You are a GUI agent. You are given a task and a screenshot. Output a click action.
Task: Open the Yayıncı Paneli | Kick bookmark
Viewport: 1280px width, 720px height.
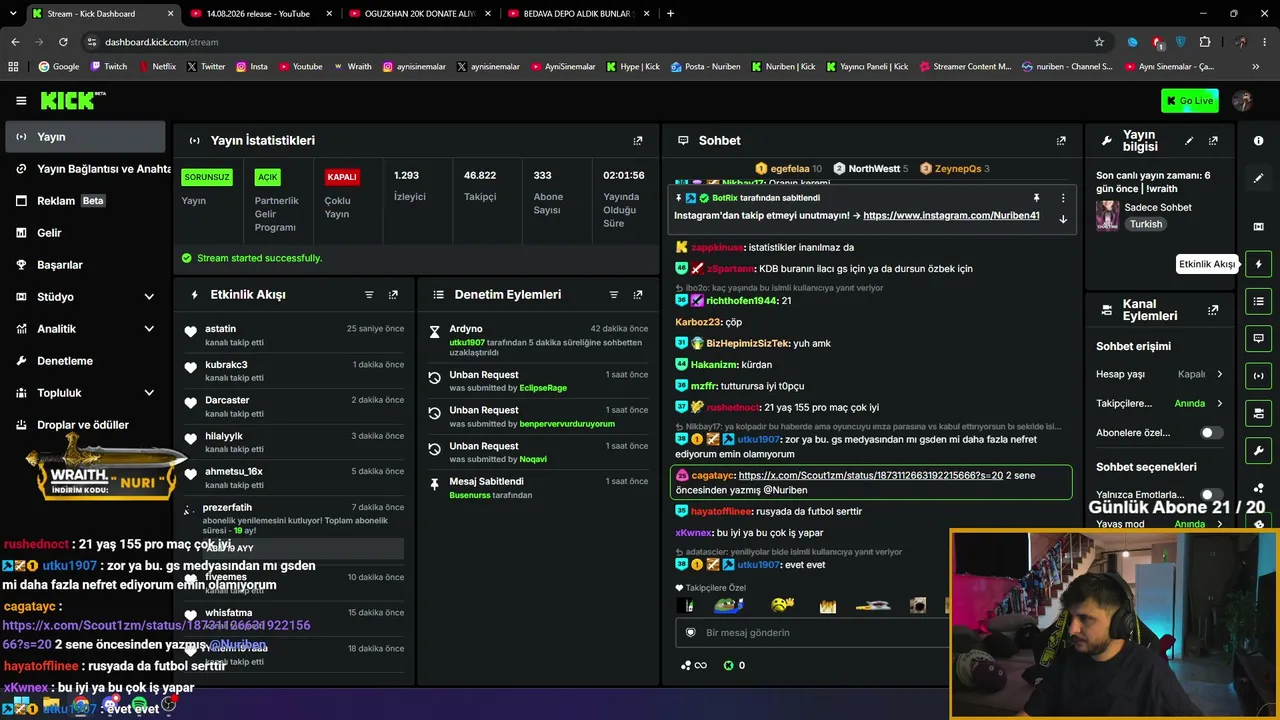[867, 67]
